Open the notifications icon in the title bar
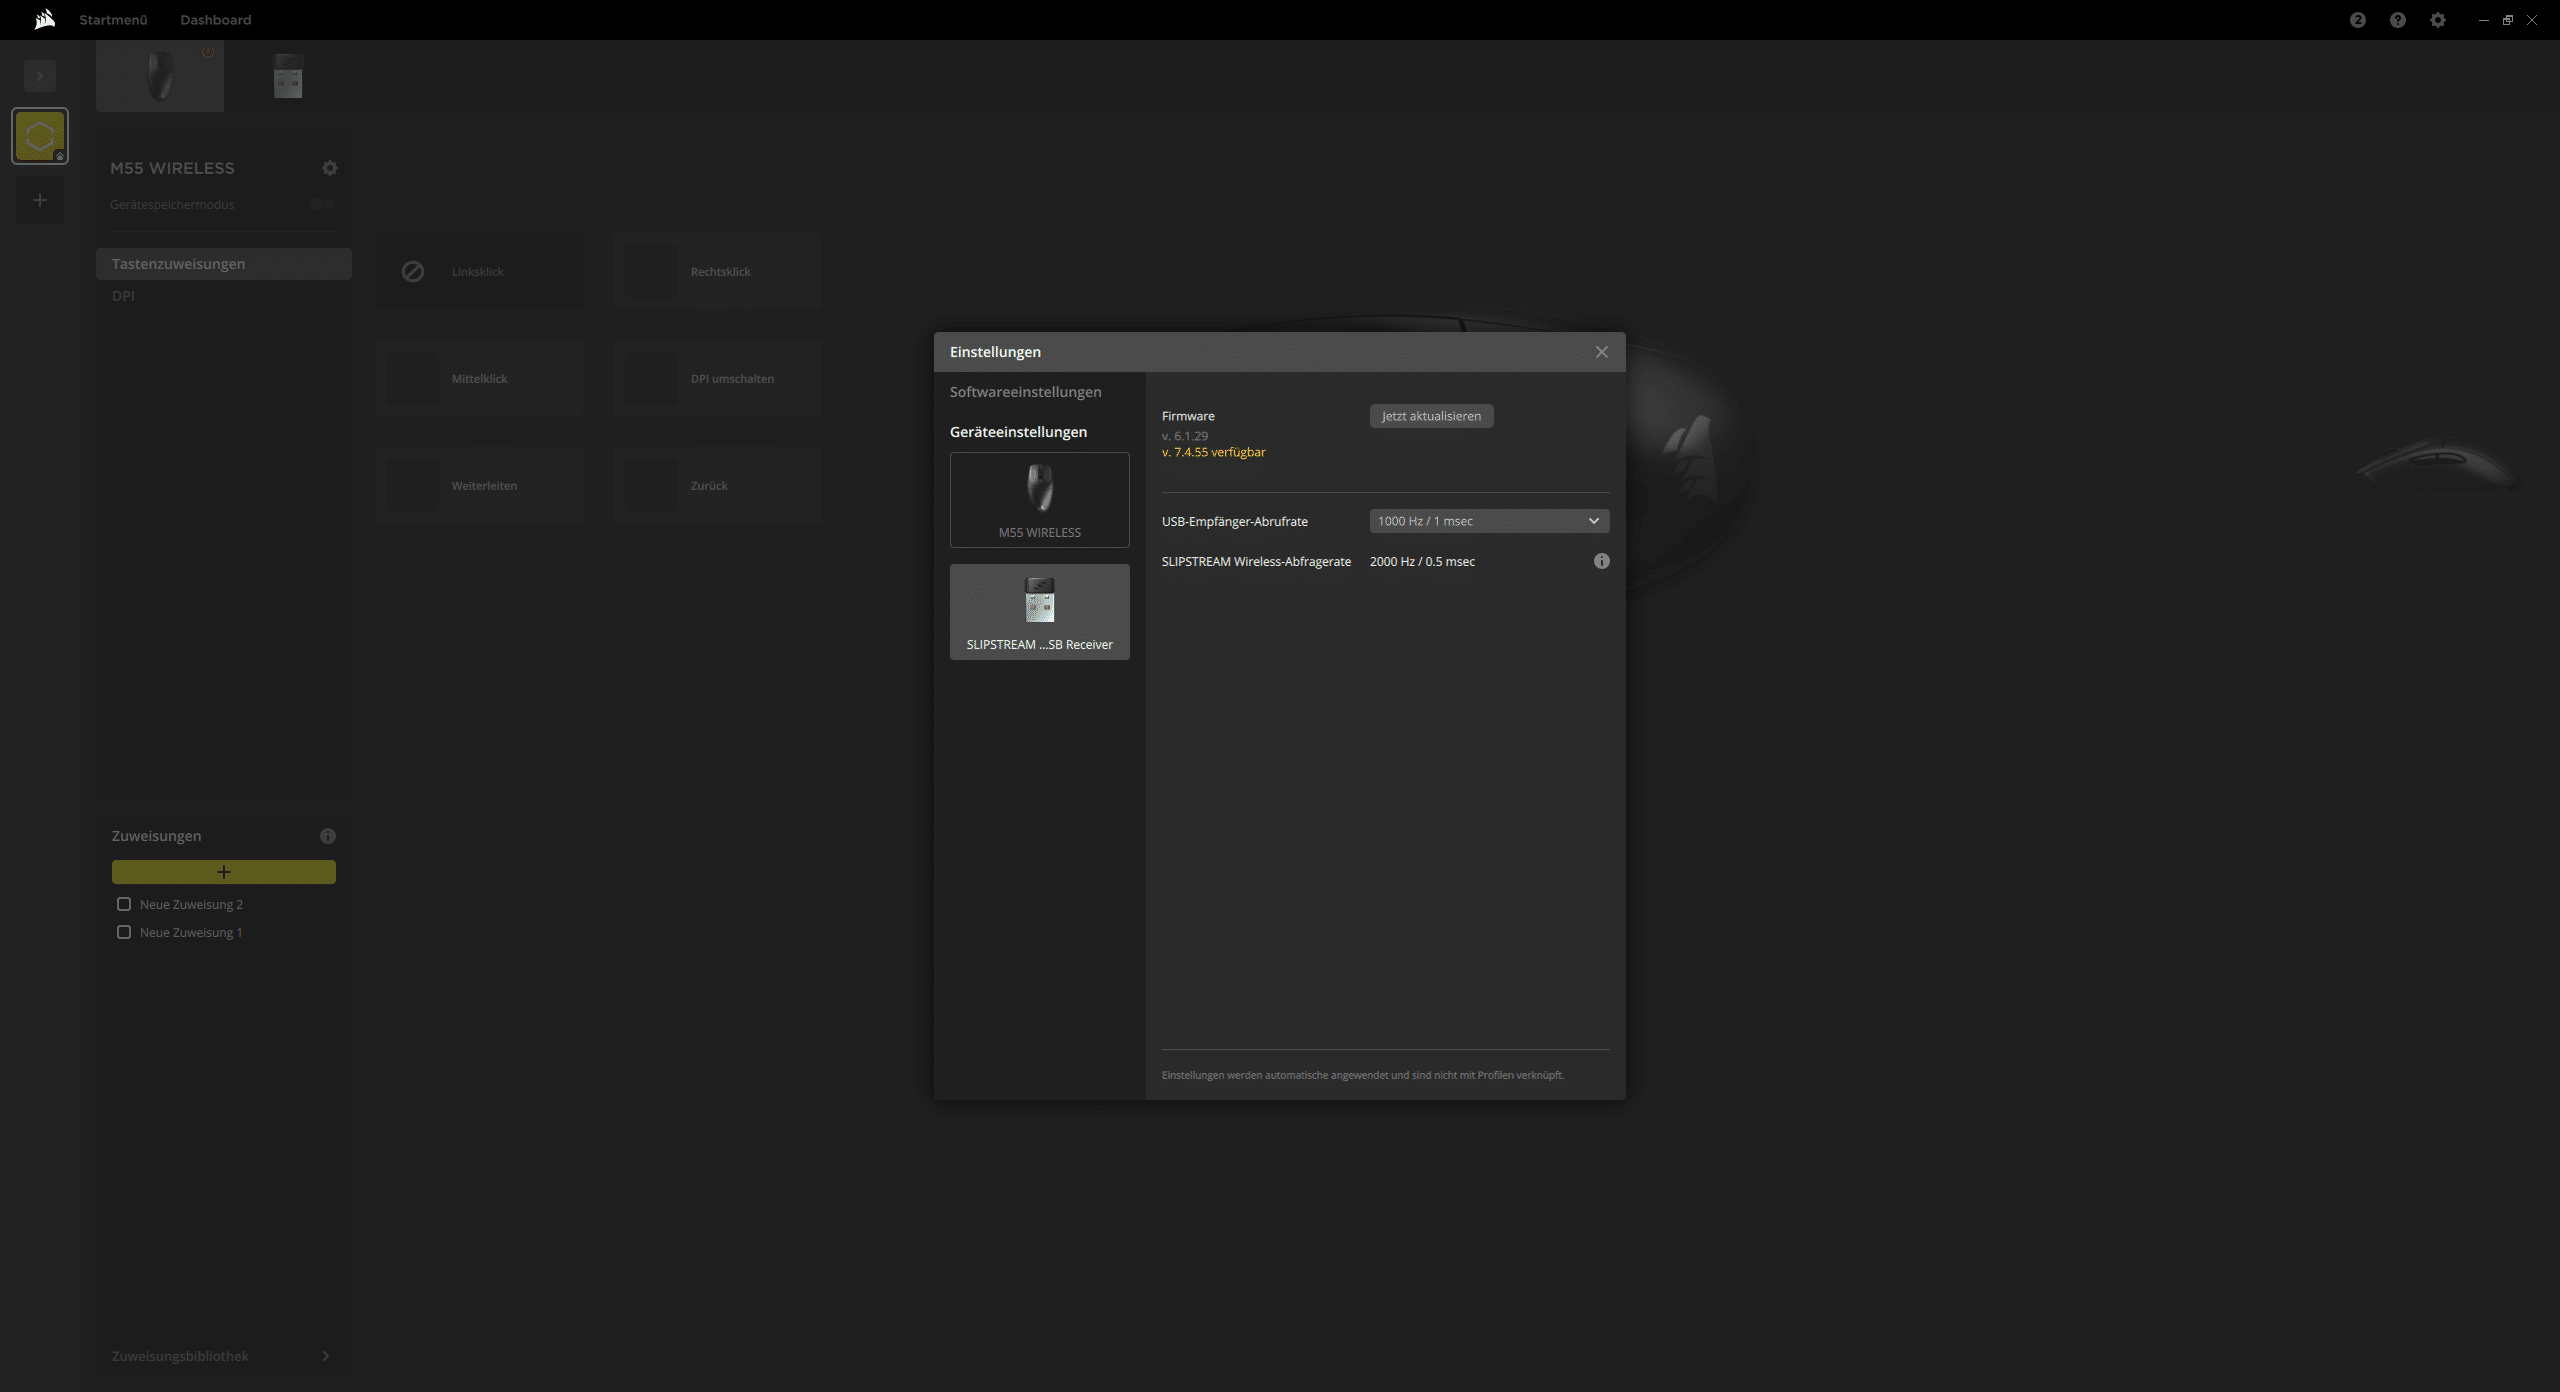 coord(2357,20)
